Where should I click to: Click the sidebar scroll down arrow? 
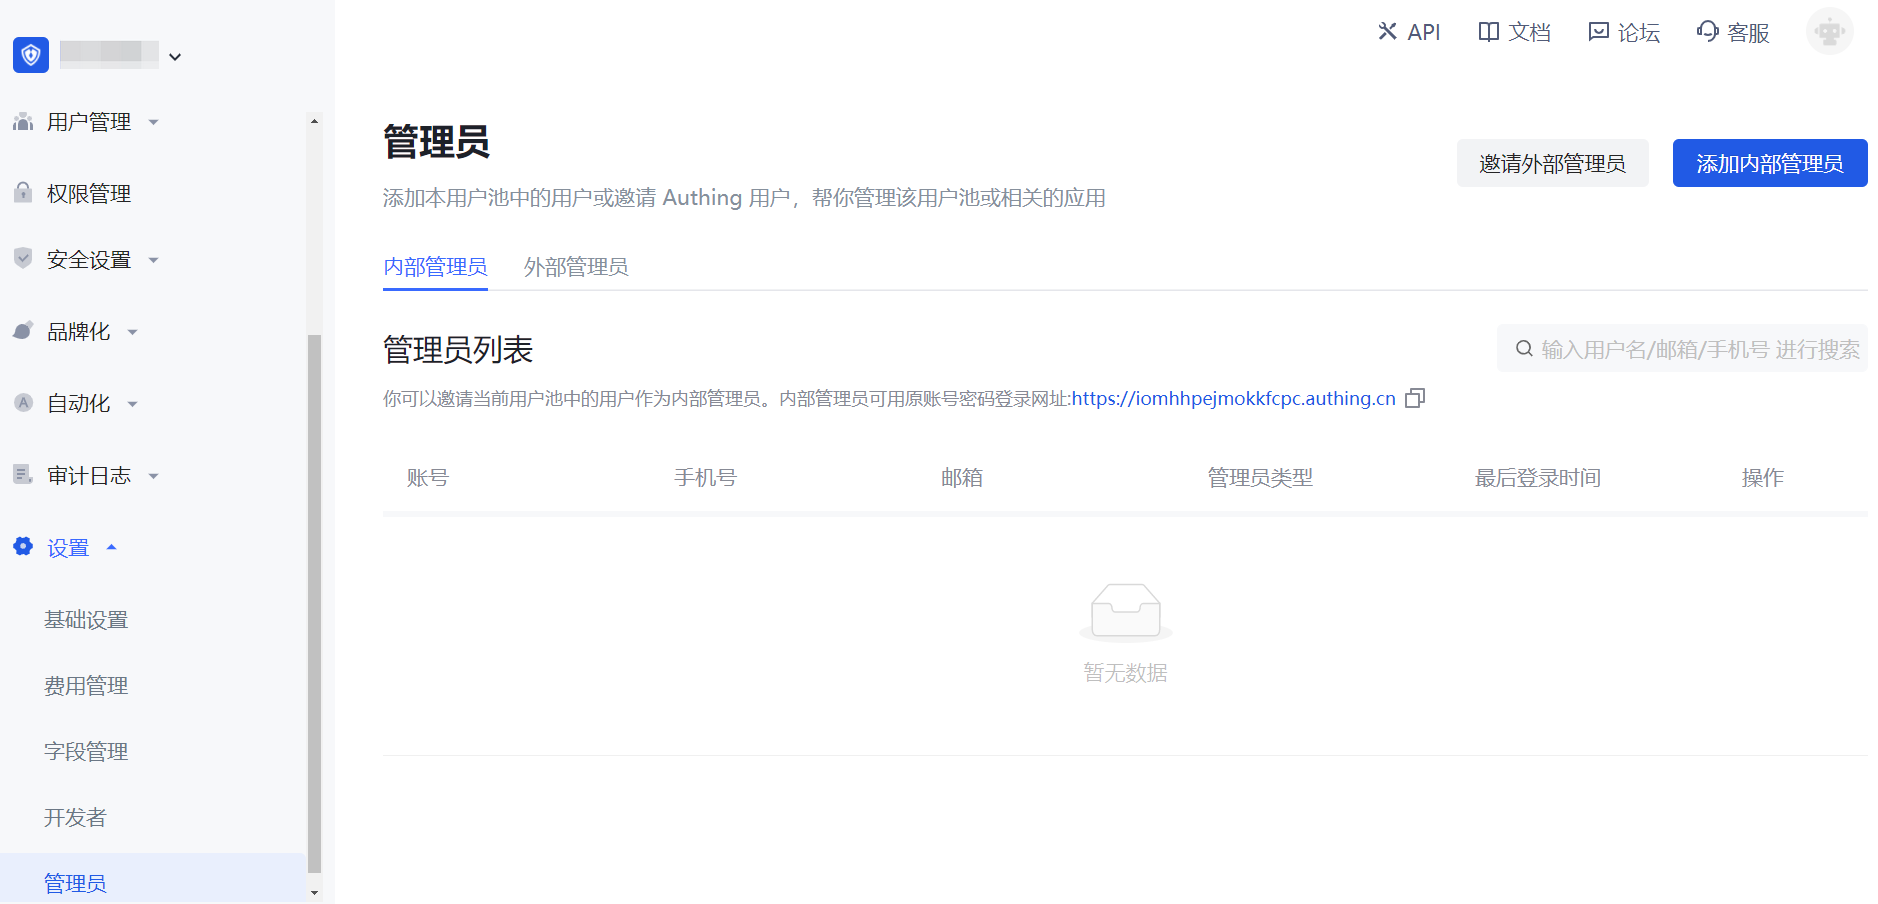[315, 892]
